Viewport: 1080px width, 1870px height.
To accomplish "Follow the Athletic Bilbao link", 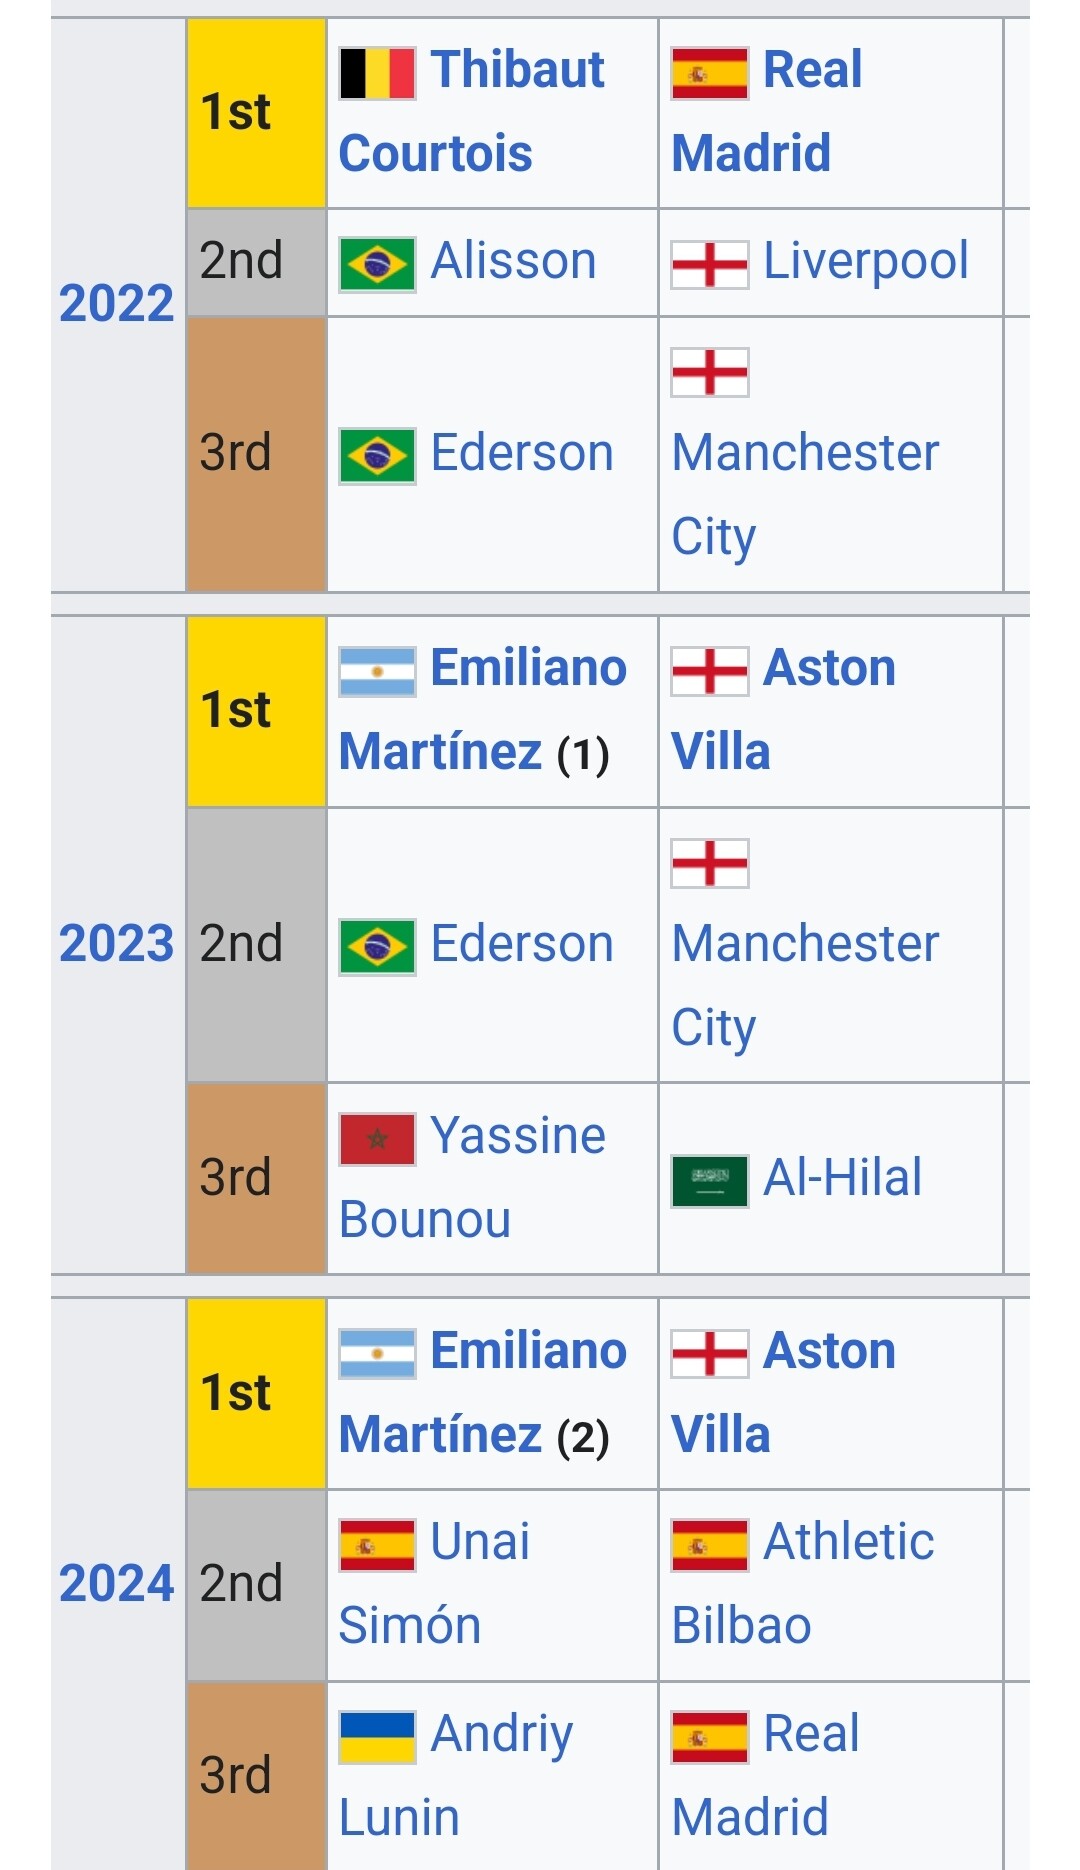I will tap(803, 1583).
